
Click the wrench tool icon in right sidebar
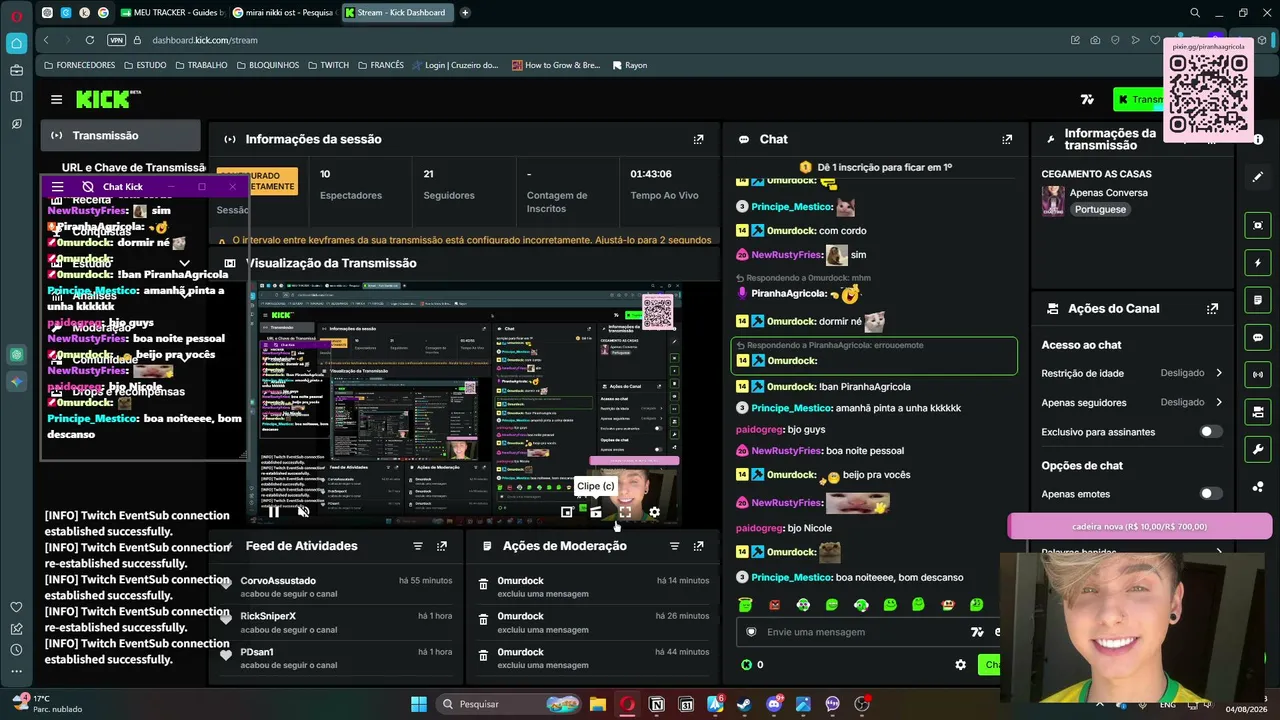coord(1258,449)
